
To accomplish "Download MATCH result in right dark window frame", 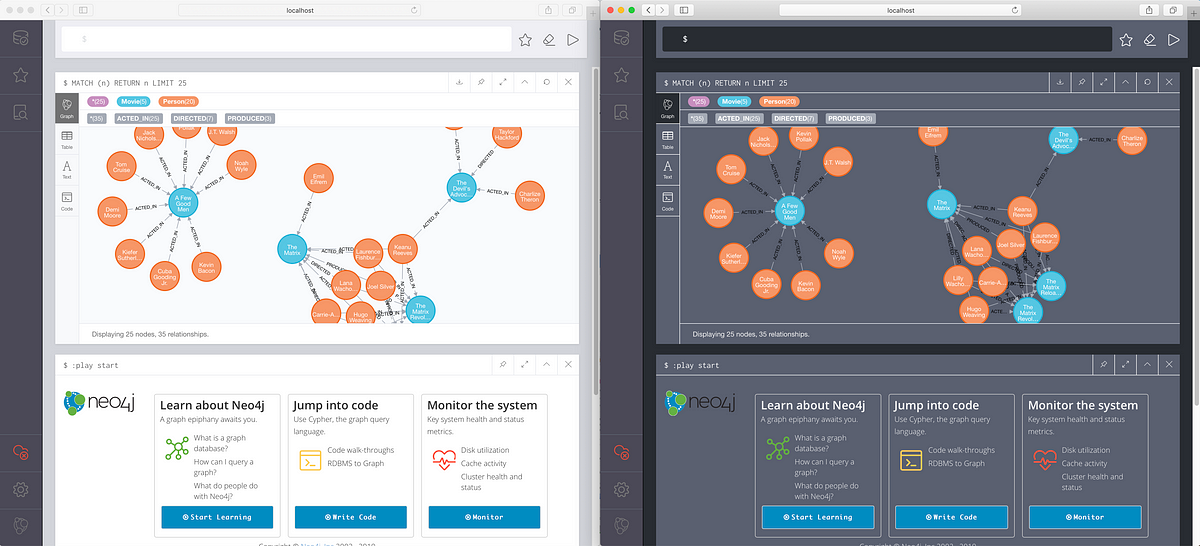I will (1058, 82).
